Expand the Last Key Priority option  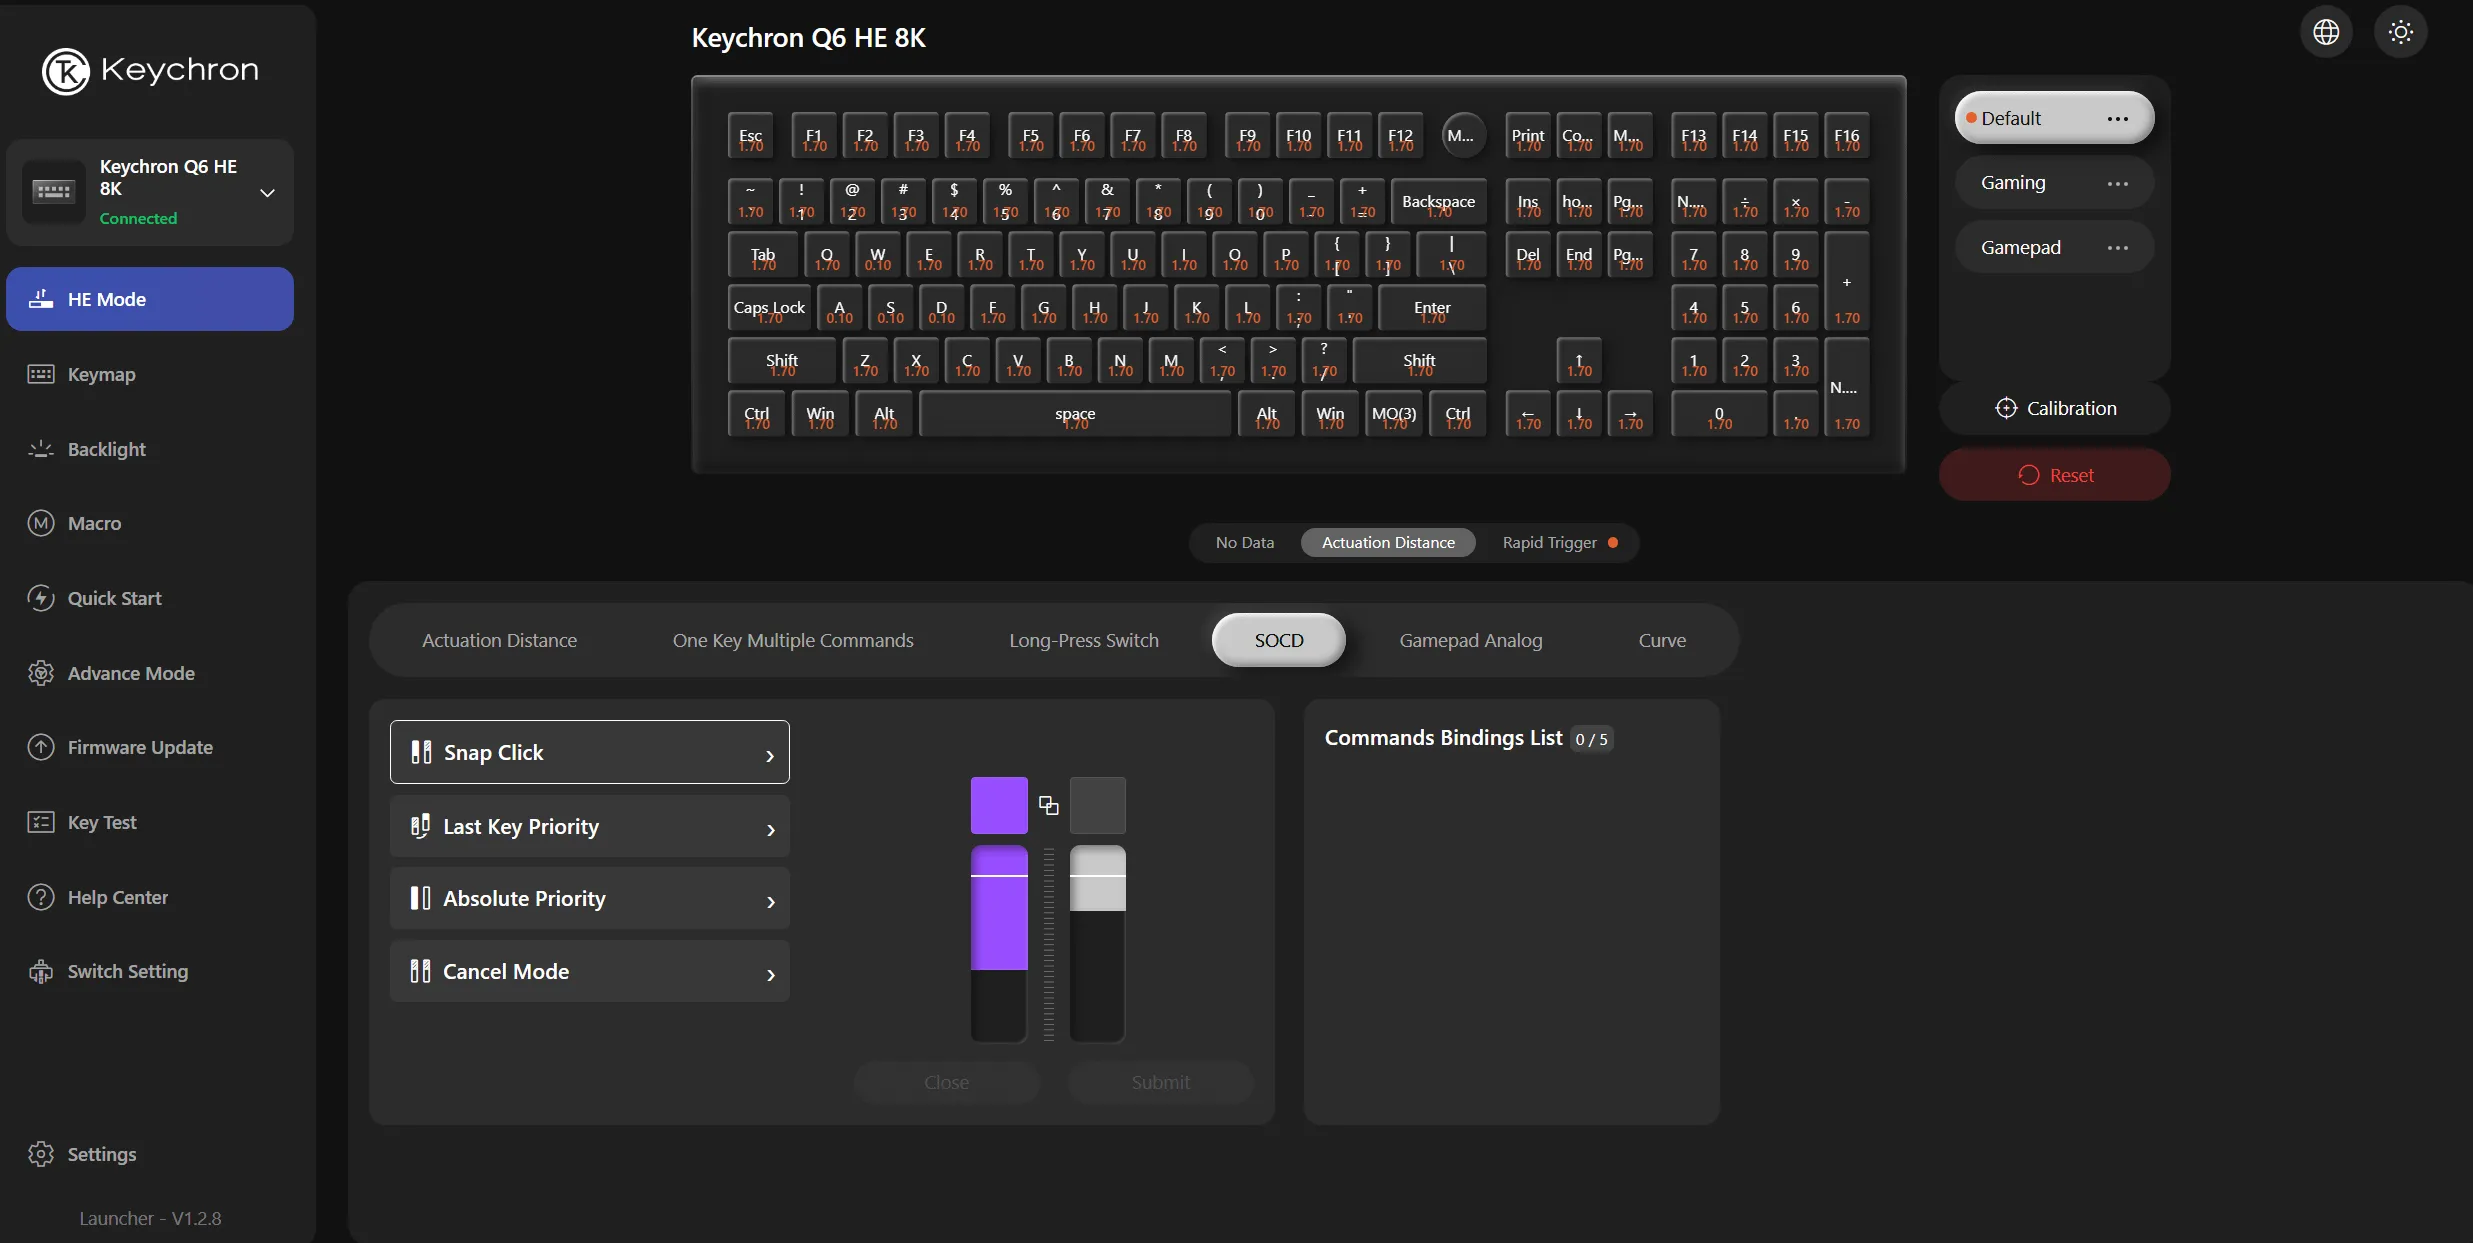pos(589,826)
